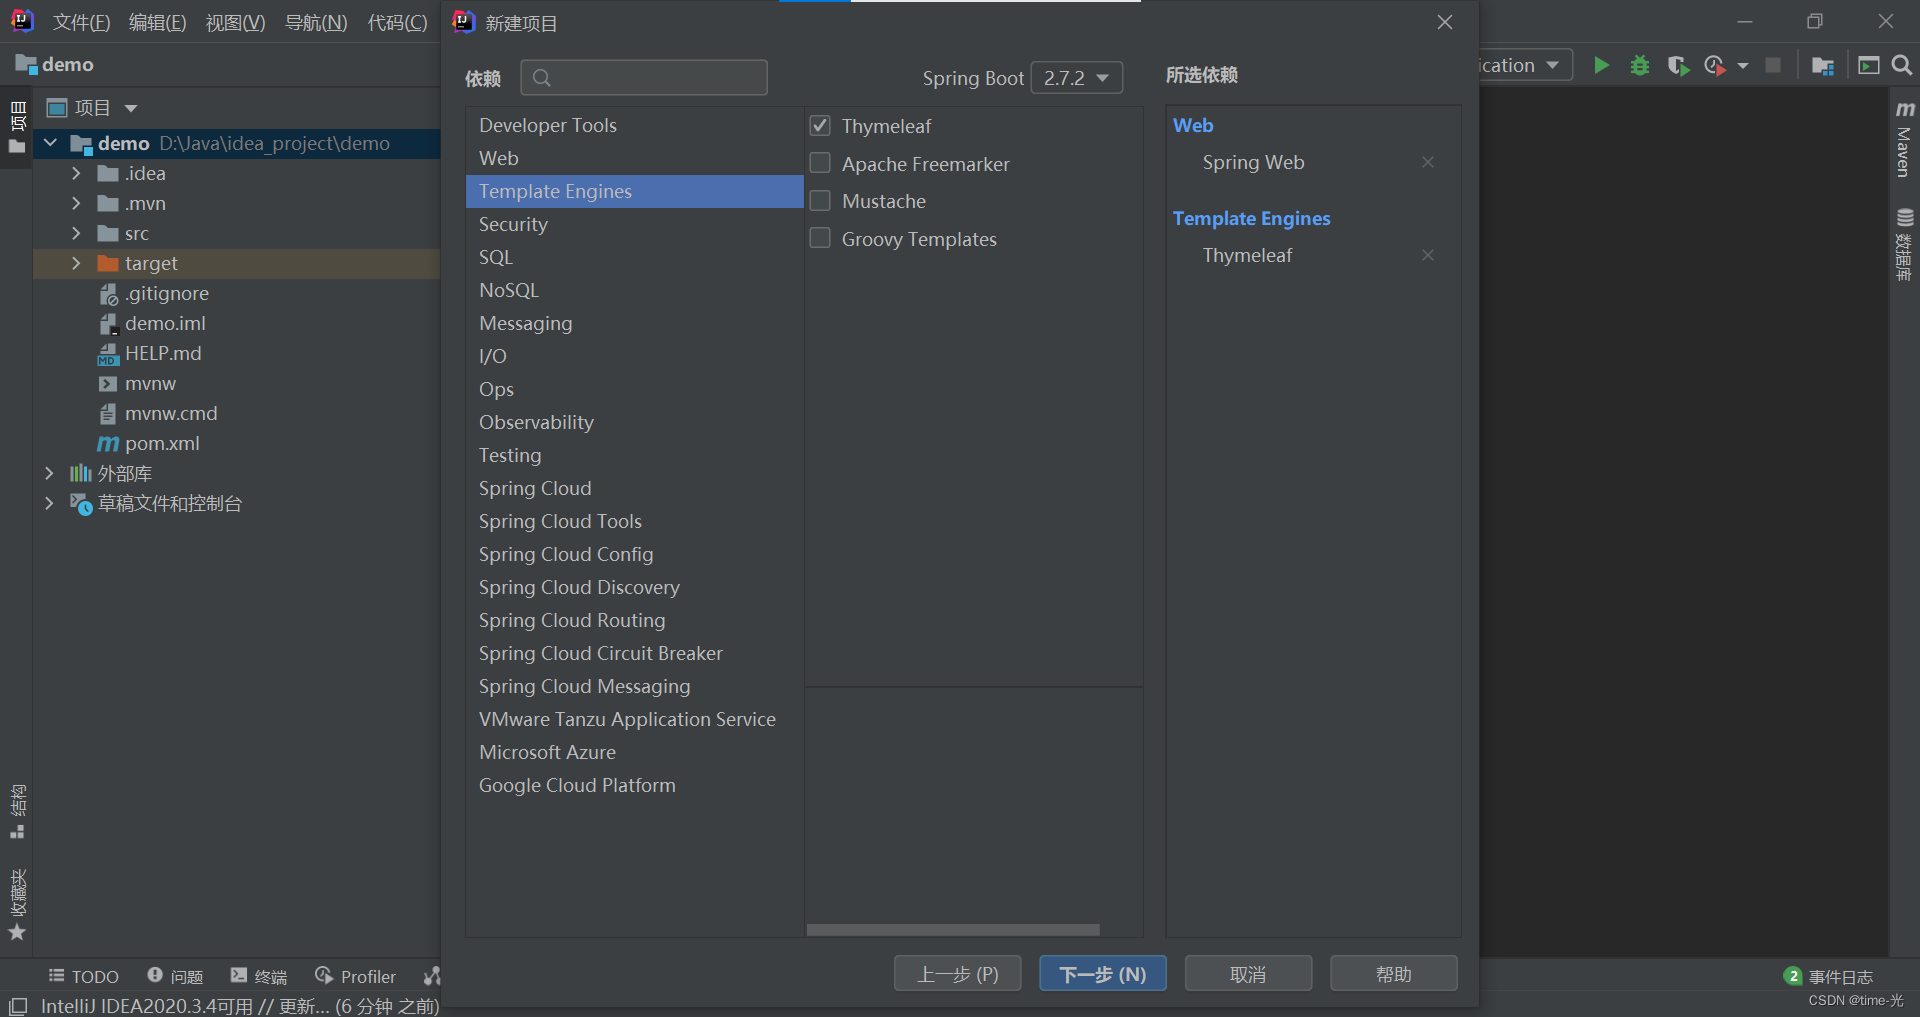
Task: Select Google Cloud Platform category
Action: [x=635, y=785]
